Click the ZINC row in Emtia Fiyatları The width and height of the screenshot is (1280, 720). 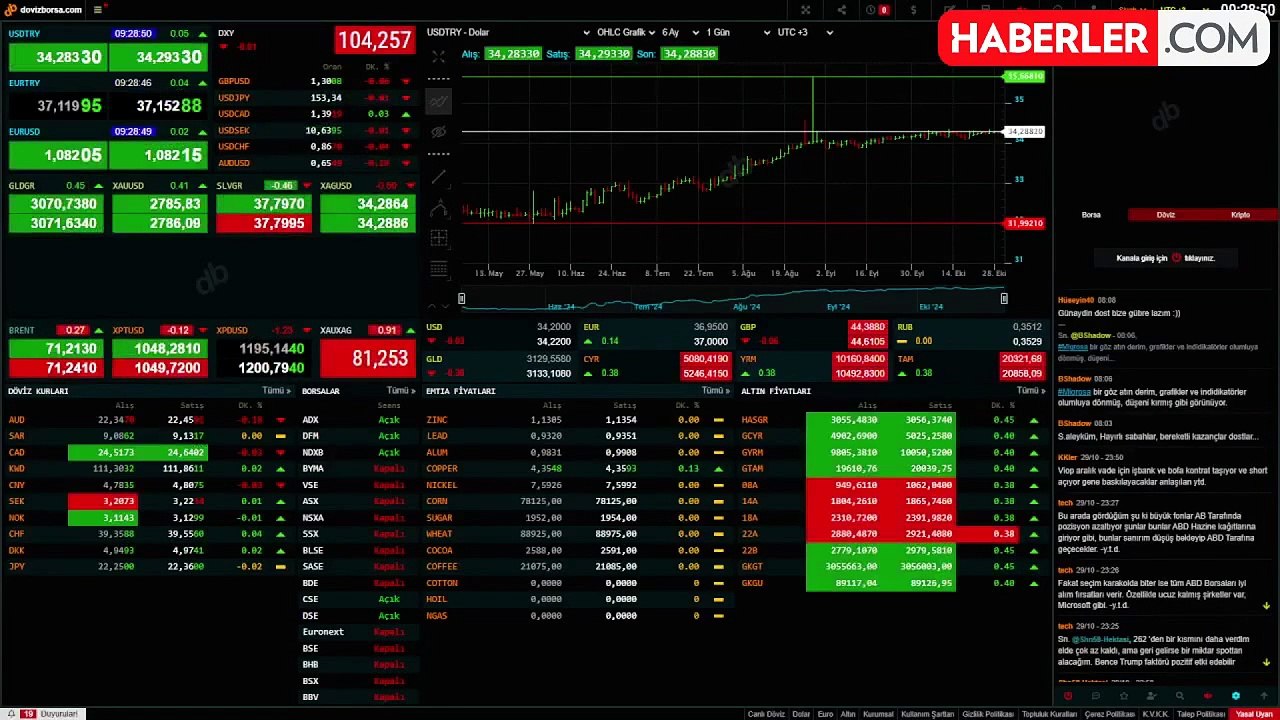[579, 420]
